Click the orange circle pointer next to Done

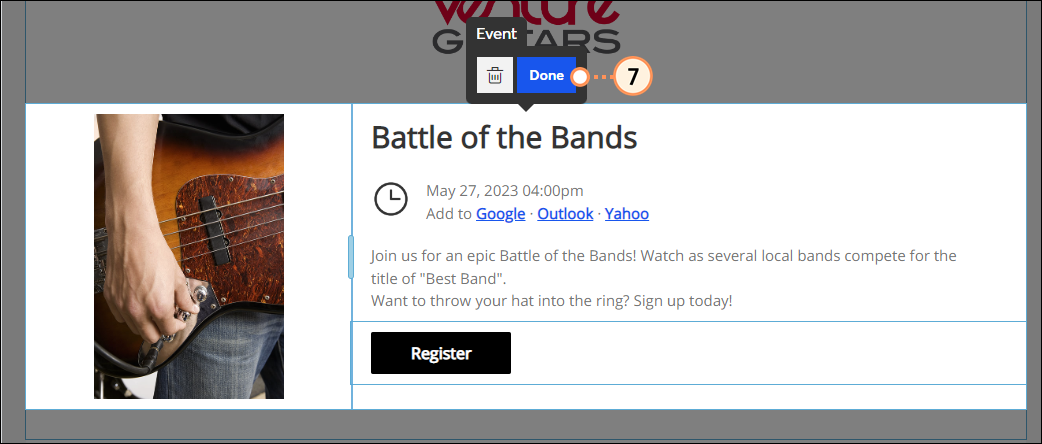(579, 78)
